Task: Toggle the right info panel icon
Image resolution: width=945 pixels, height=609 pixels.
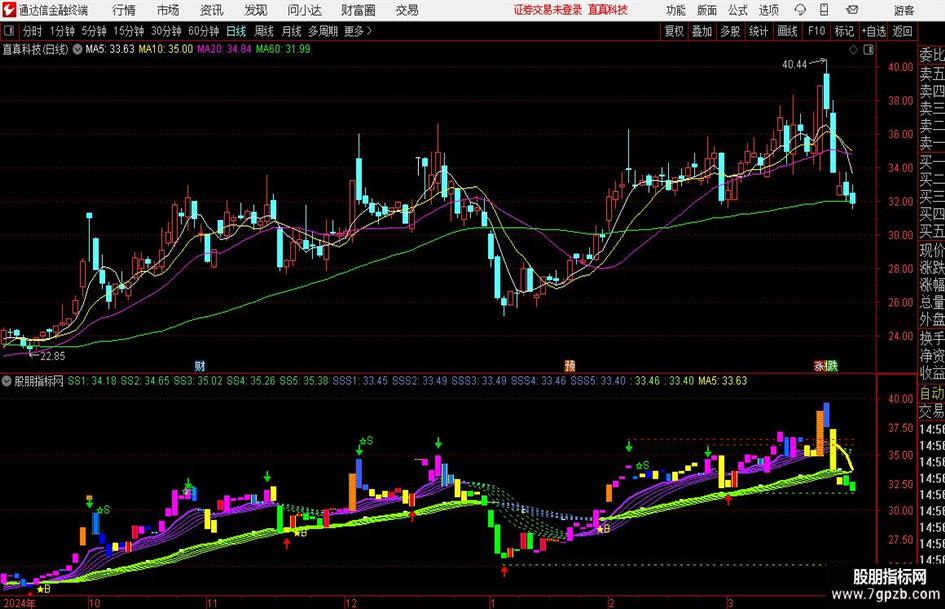Action: (x=868, y=49)
